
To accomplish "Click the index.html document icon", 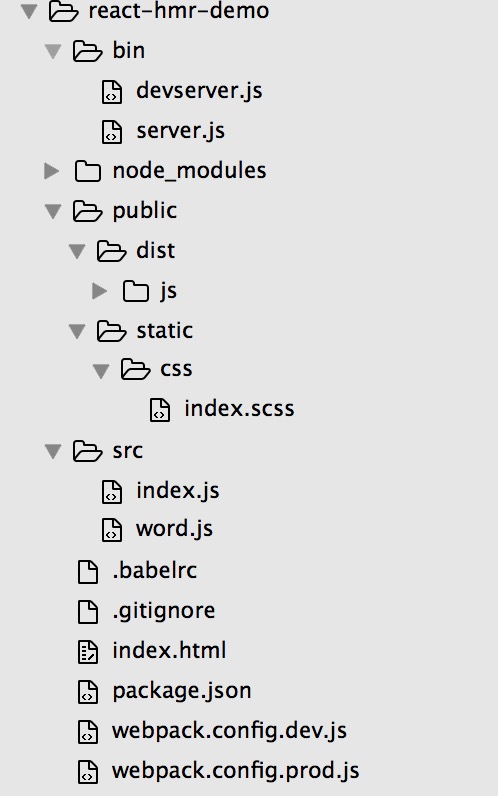I will coord(87,651).
